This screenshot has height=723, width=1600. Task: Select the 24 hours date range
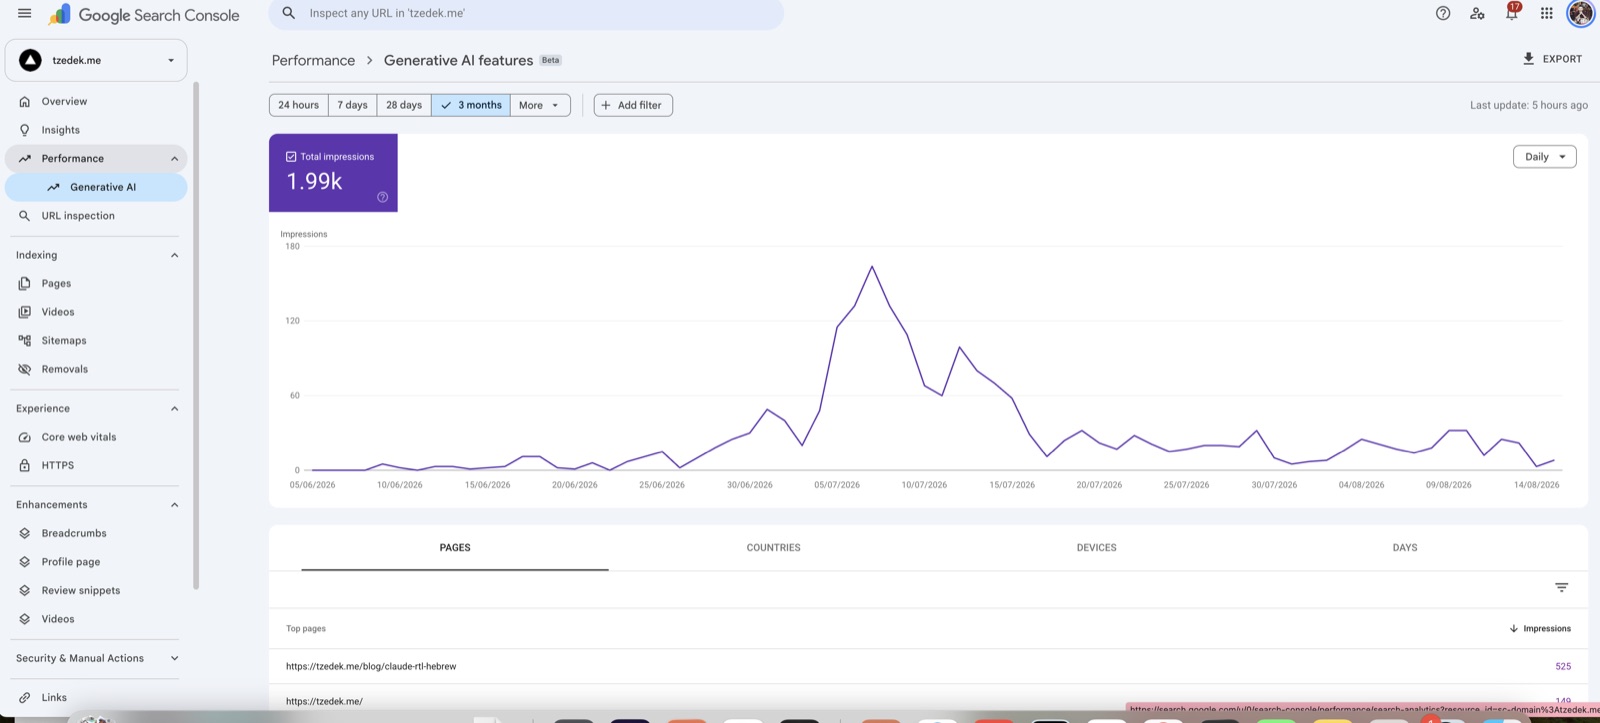click(x=299, y=105)
